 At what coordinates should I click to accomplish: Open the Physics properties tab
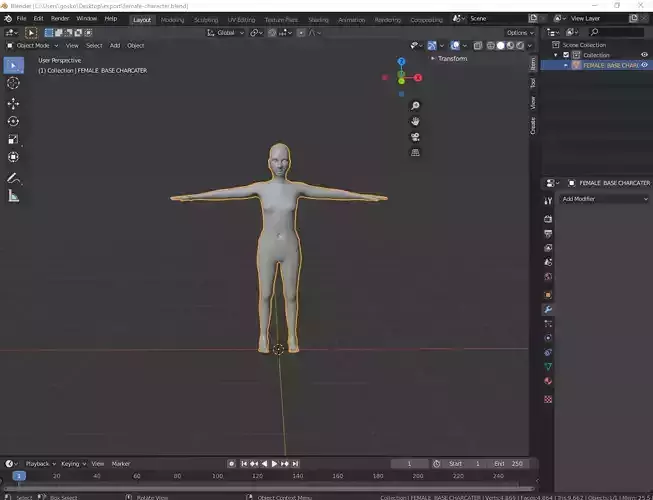click(548, 338)
